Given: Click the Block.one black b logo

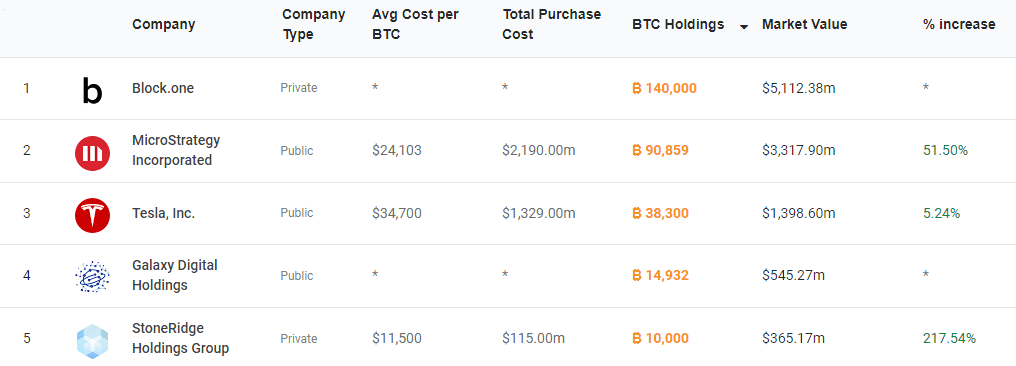Looking at the screenshot, I should pos(92,89).
